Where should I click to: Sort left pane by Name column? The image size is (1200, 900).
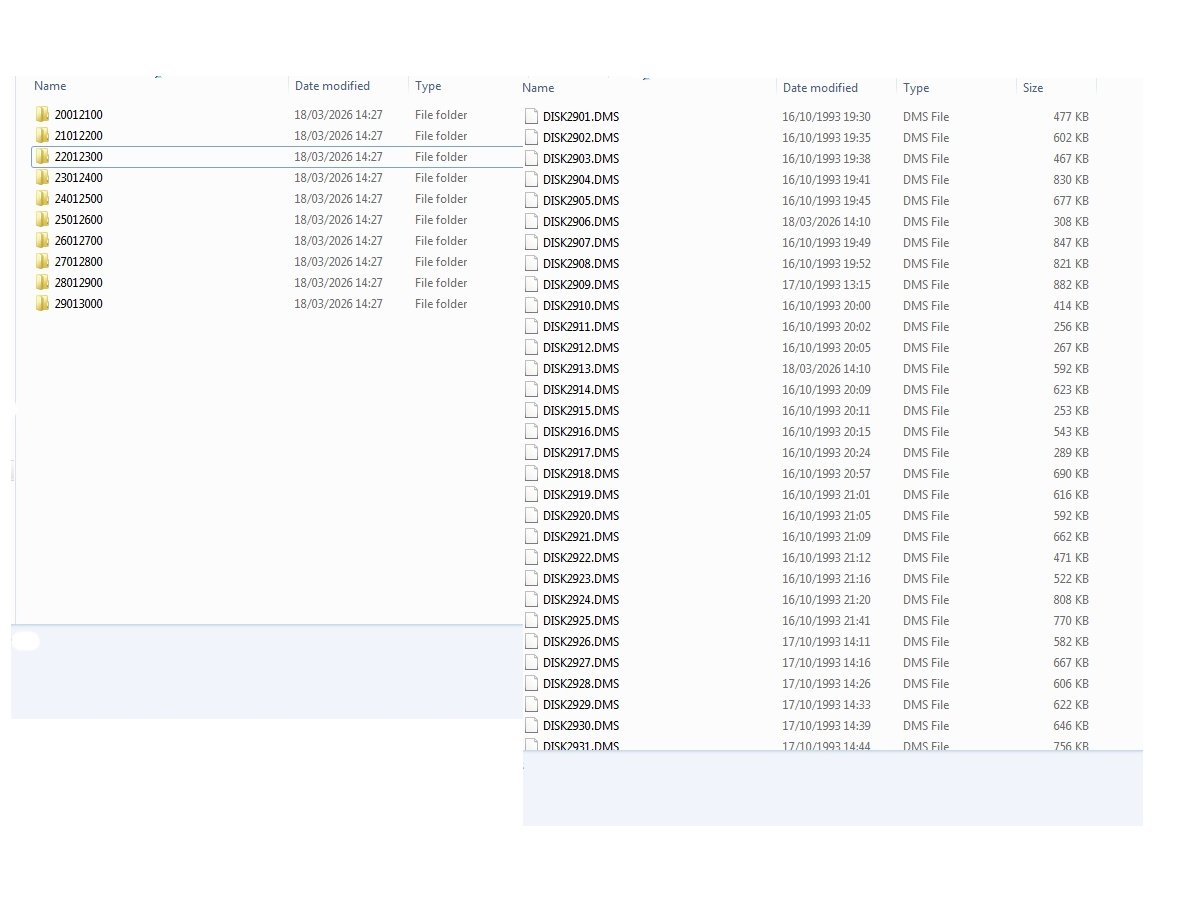[50, 86]
